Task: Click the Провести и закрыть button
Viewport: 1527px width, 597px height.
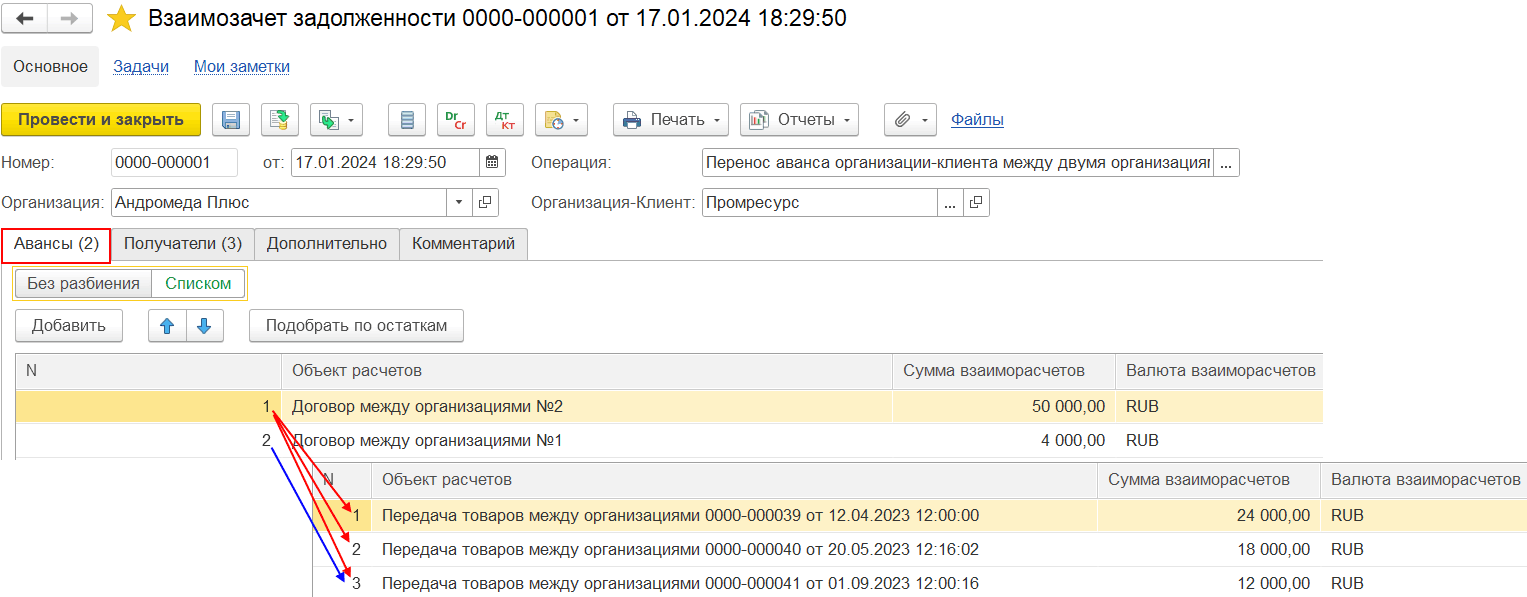Action: (101, 120)
